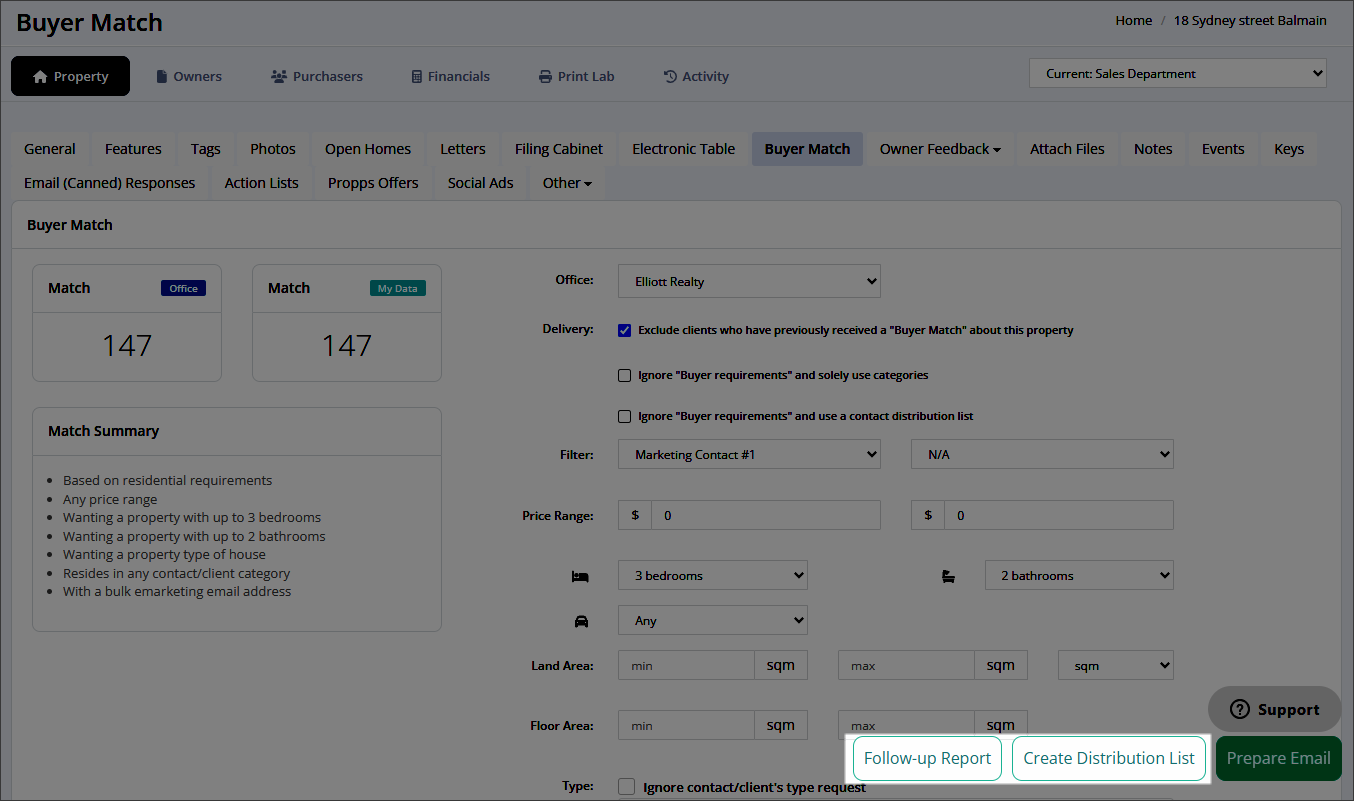Open Email (Canned) Responses tab

point(110,183)
